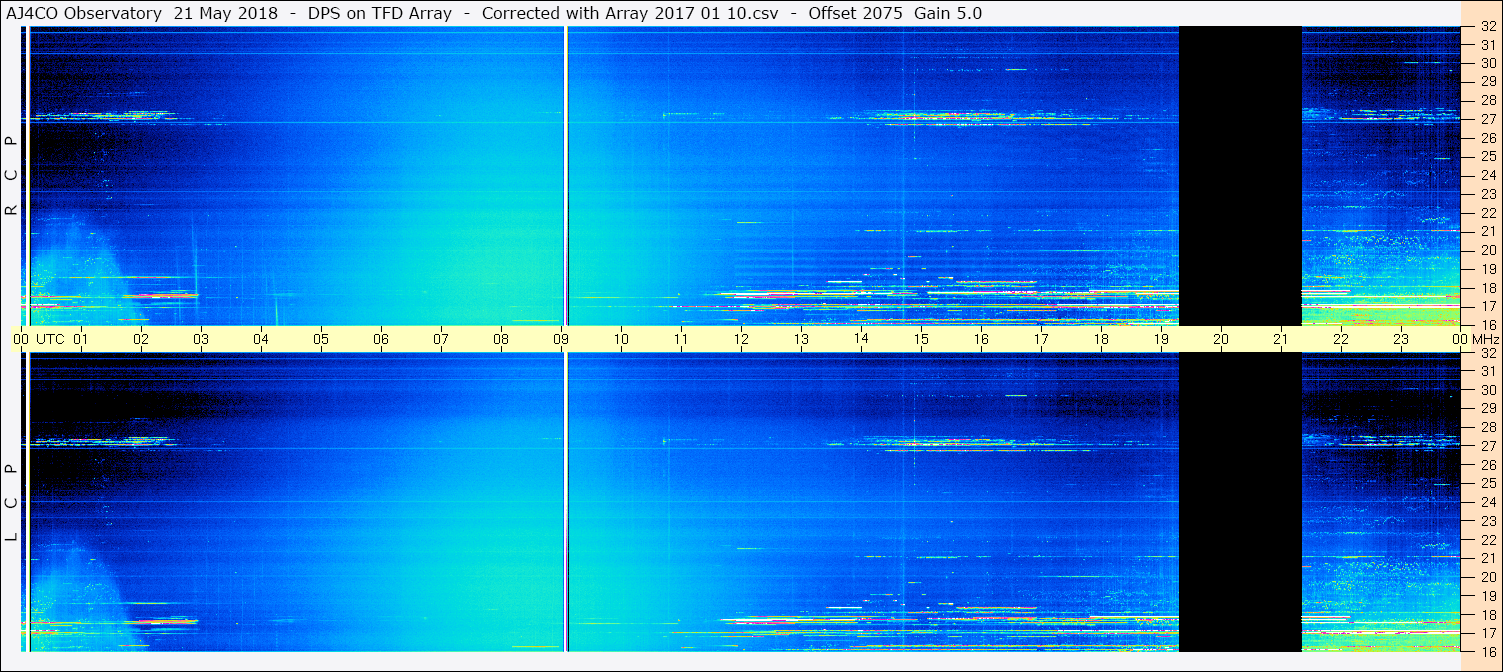Click the 09 hour label on the time axis

tap(561, 339)
